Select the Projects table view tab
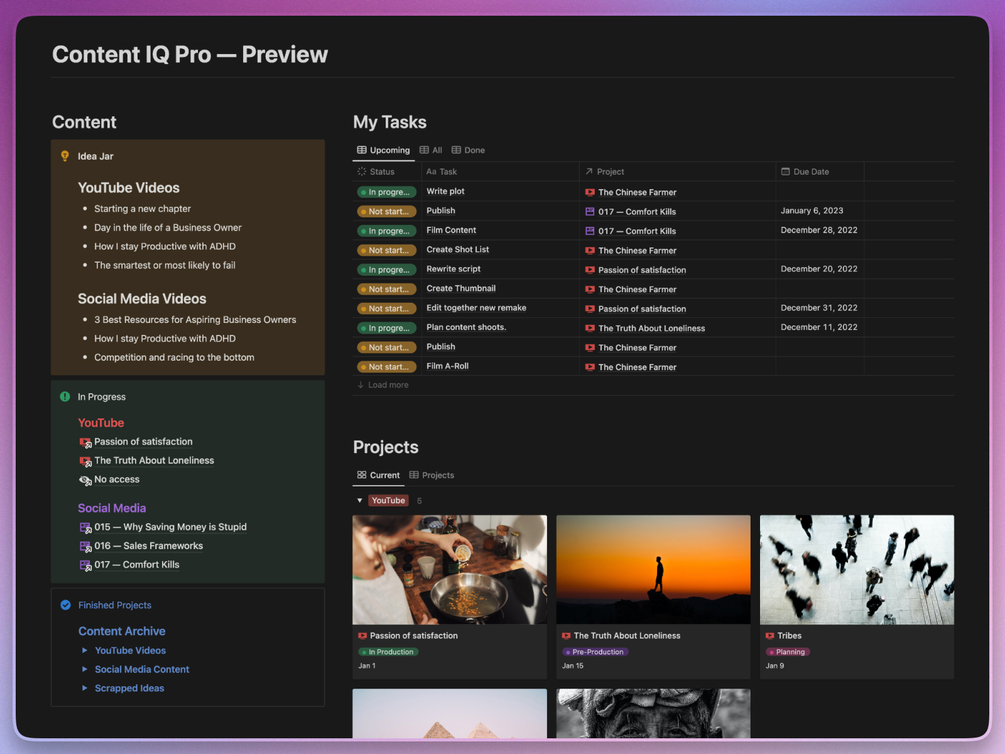1005x754 pixels. tap(432, 475)
